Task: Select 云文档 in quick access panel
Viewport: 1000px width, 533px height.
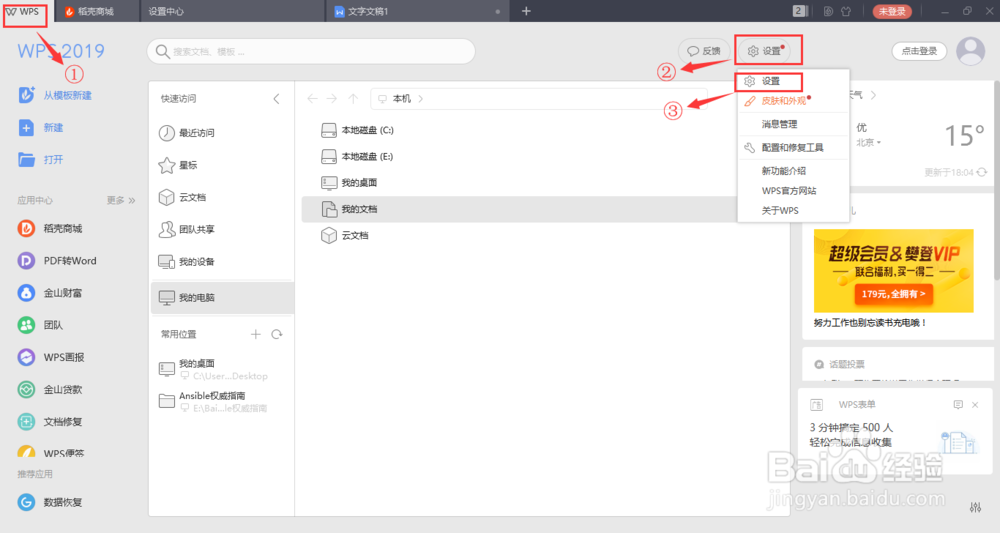Action: tap(182, 197)
